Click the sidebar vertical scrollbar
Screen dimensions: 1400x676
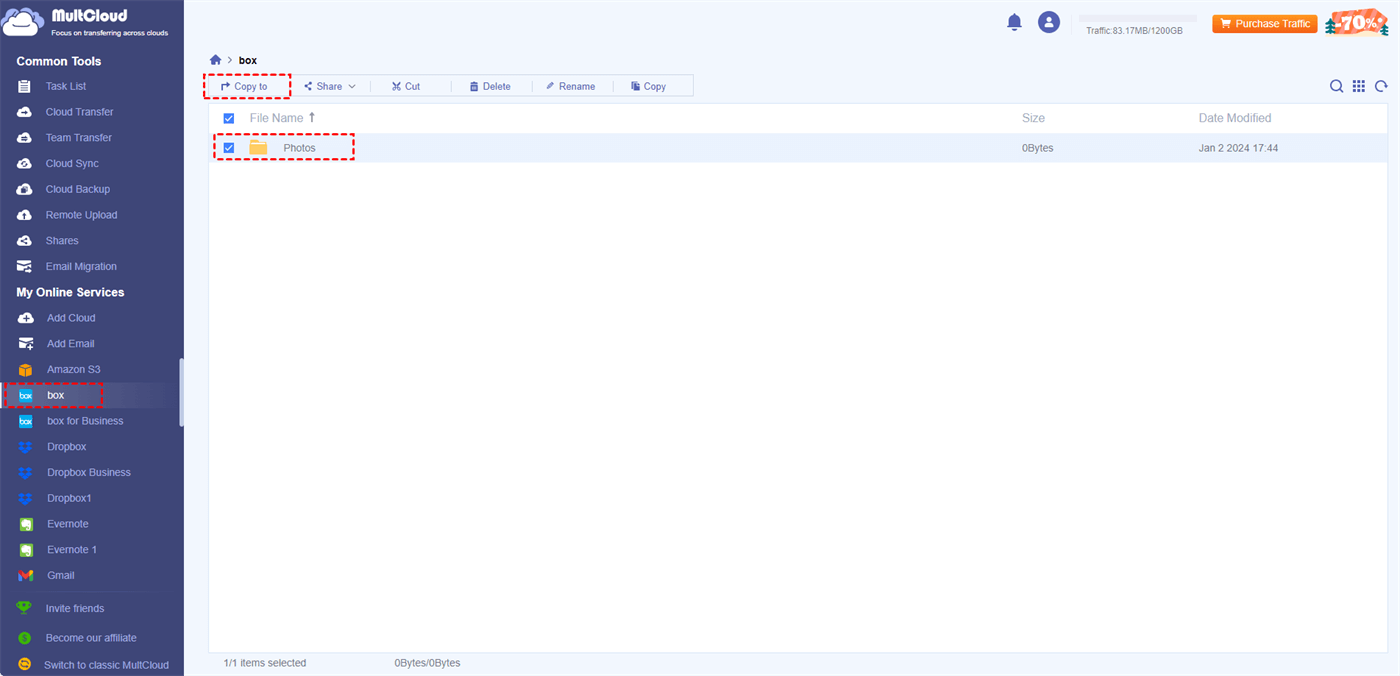pos(181,393)
